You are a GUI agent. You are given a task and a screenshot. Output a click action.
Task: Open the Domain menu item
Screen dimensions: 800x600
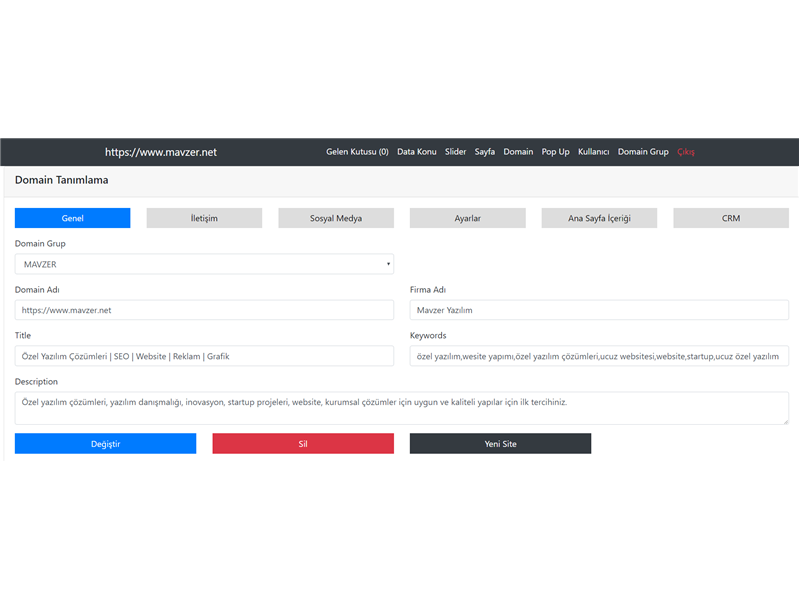(x=518, y=152)
